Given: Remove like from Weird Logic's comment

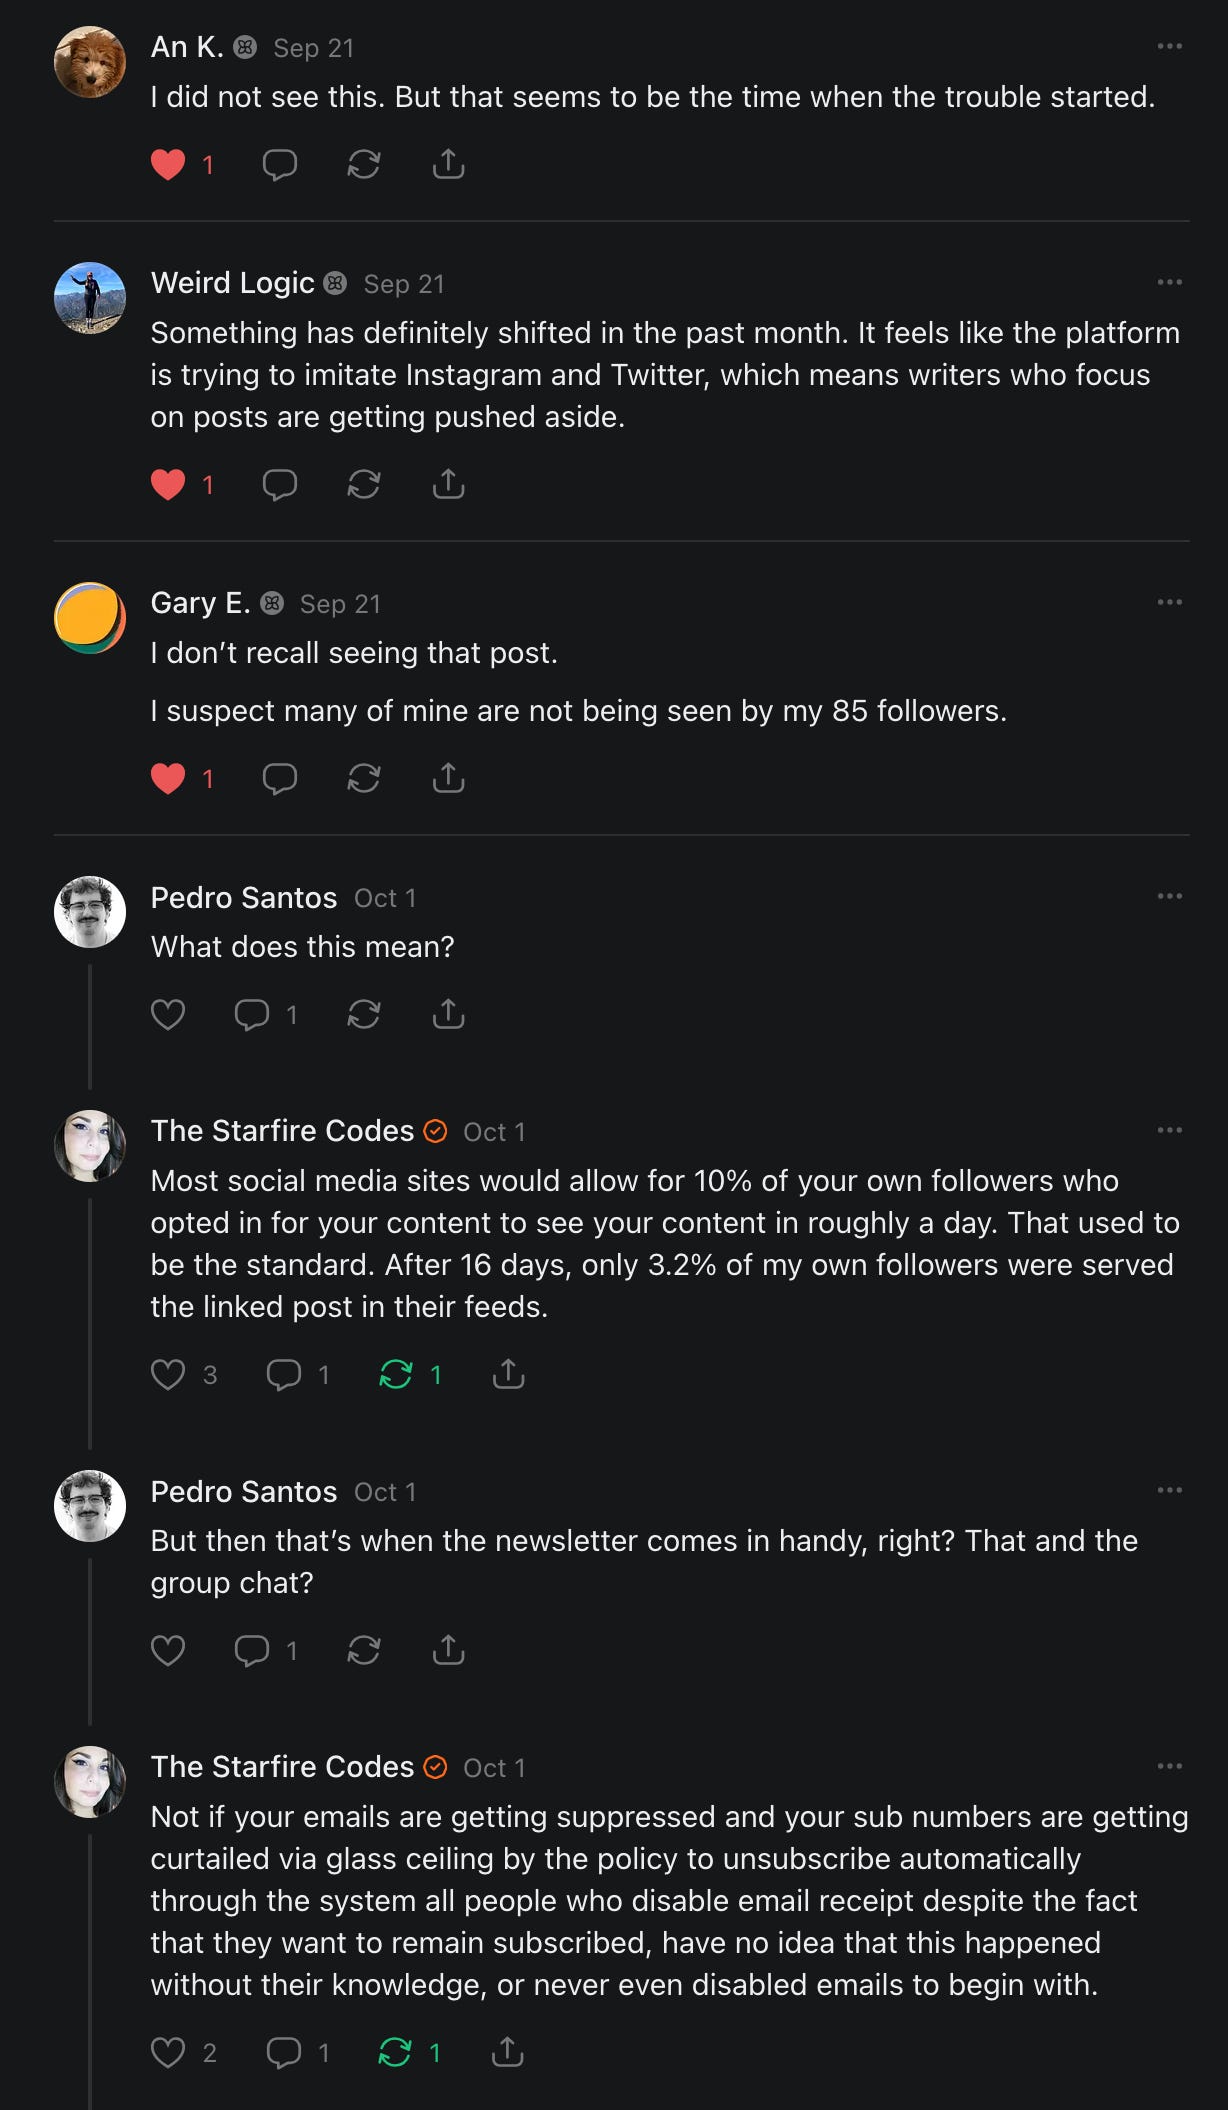Looking at the screenshot, I should (x=168, y=485).
